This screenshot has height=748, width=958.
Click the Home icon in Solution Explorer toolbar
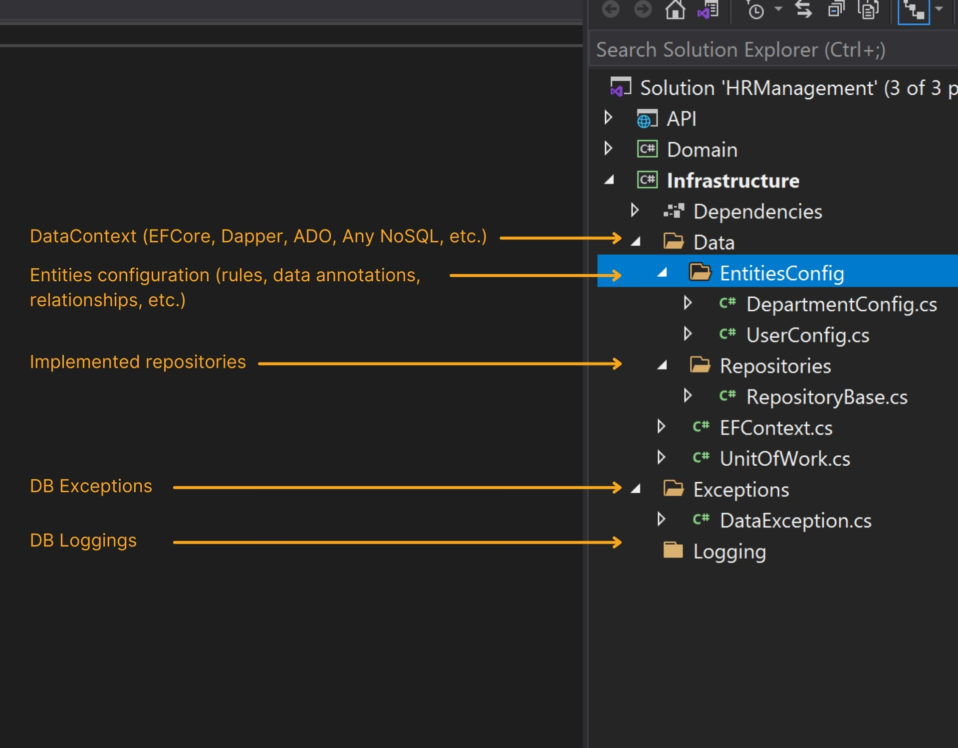pos(676,12)
